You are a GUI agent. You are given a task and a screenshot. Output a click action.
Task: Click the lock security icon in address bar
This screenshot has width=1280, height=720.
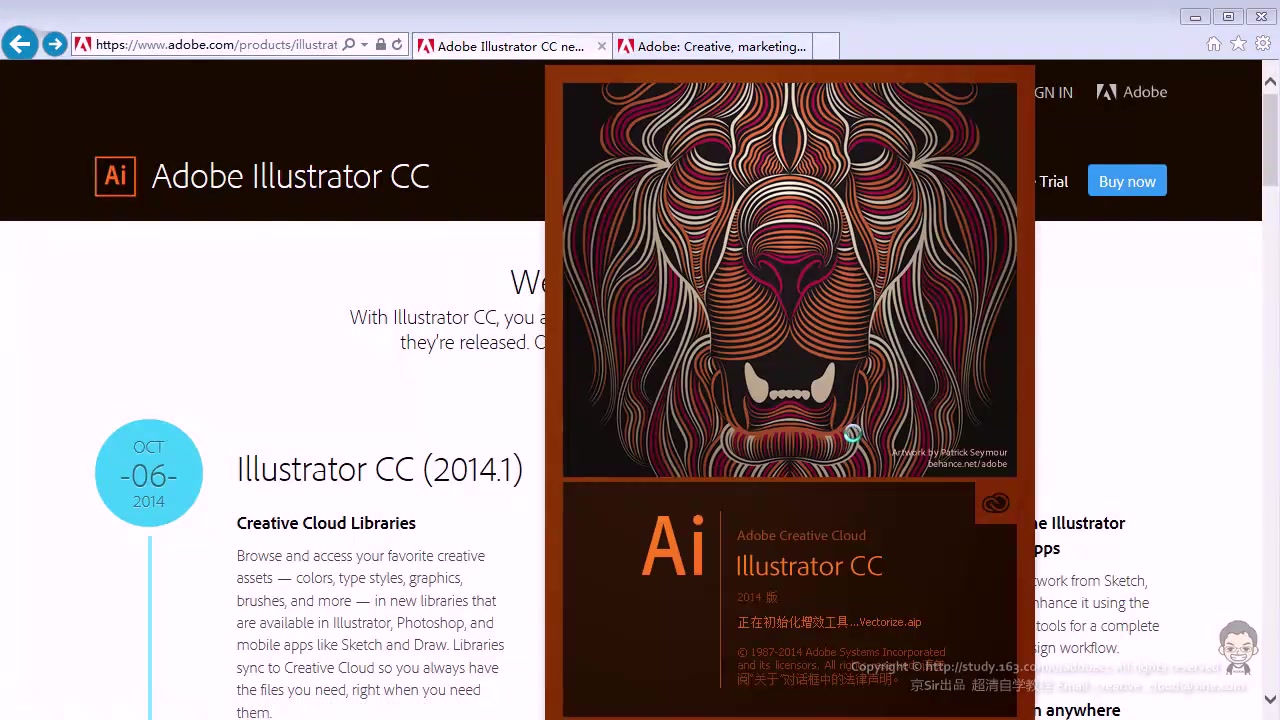pos(380,45)
